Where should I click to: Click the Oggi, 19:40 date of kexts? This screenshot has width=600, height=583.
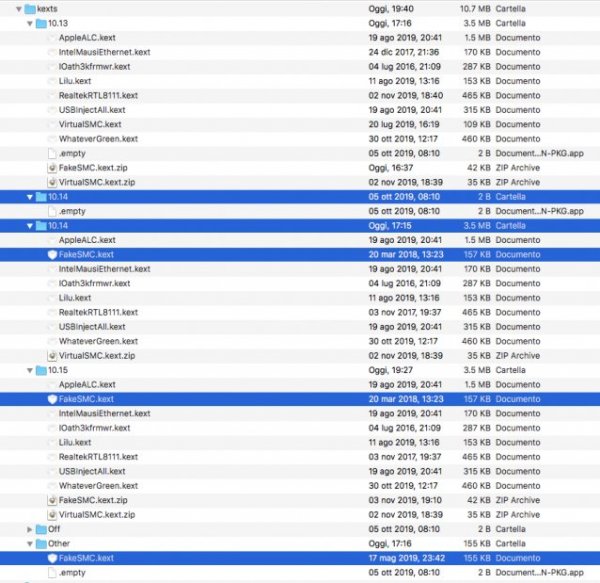(391, 9)
